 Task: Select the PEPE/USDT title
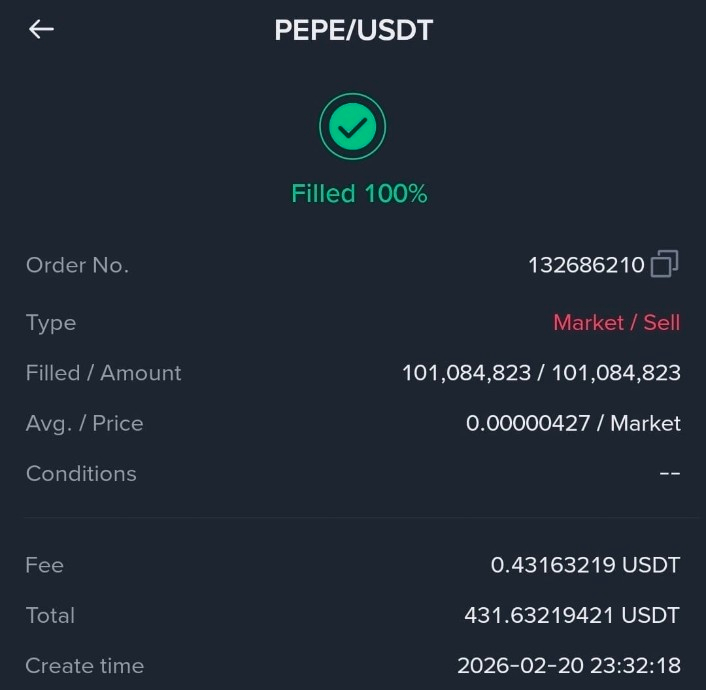(x=353, y=30)
